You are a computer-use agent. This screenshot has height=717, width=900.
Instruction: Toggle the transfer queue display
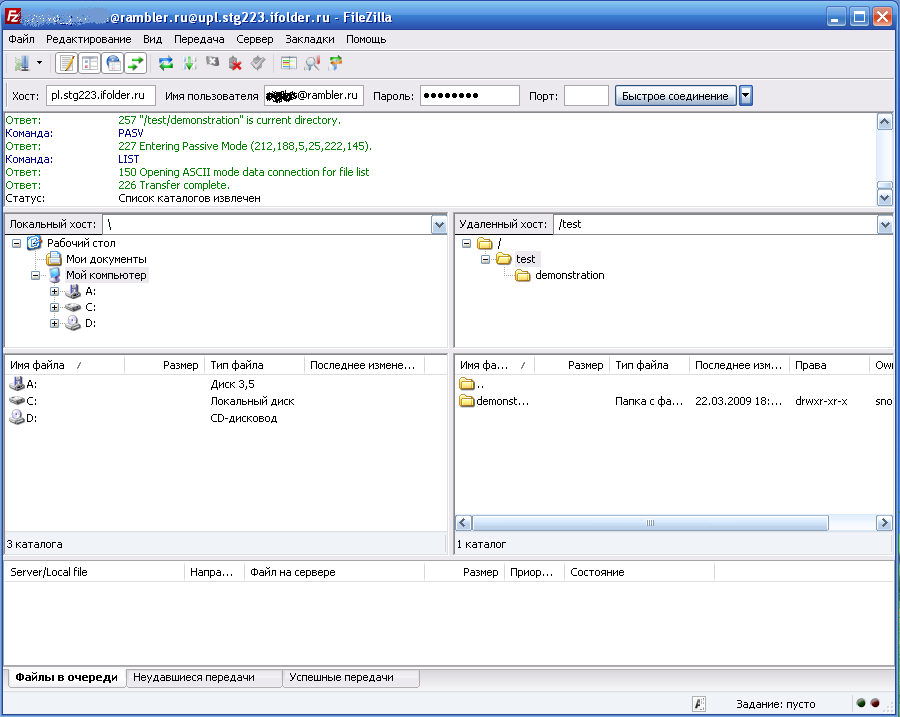[x=136, y=63]
